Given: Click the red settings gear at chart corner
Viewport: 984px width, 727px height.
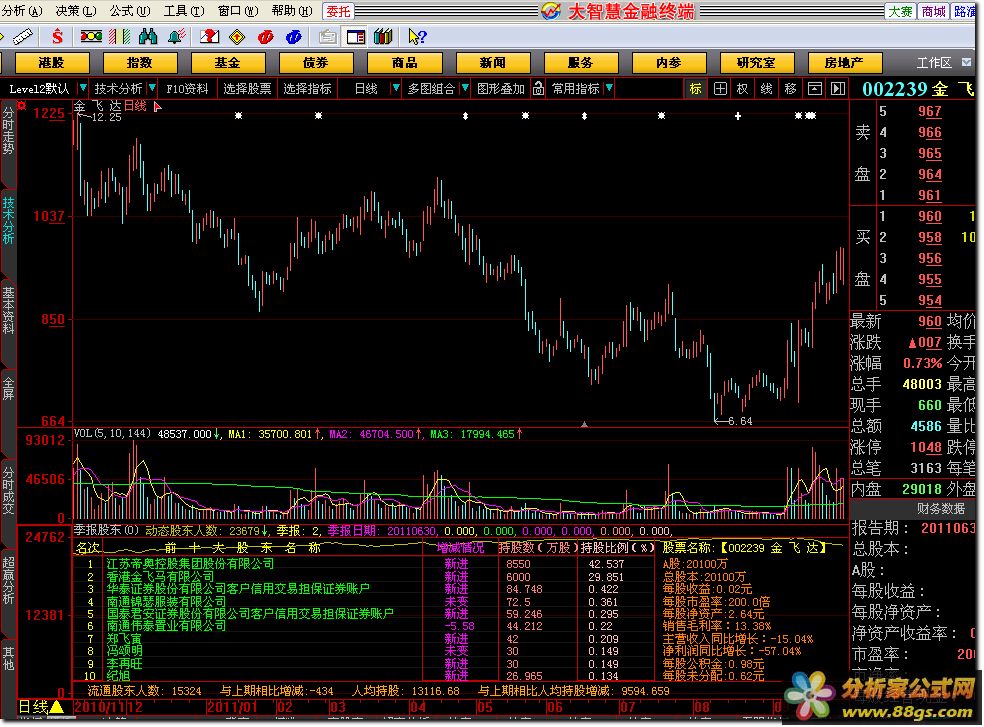Looking at the screenshot, I should (x=22, y=105).
